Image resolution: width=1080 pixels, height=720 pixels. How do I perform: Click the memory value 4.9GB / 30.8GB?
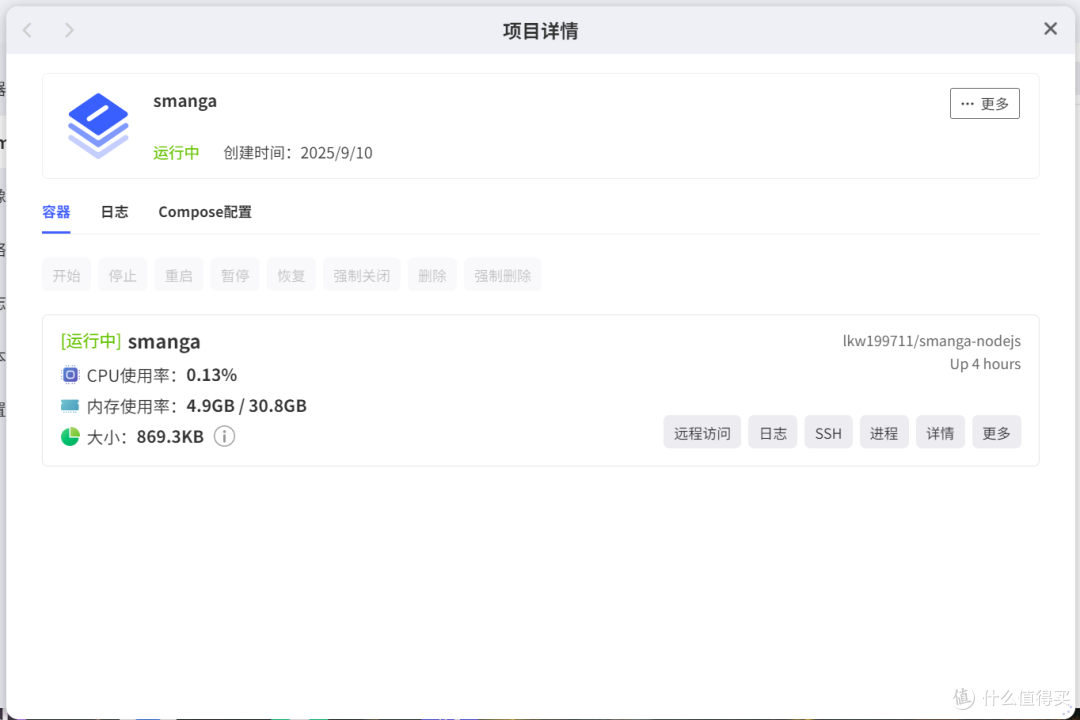pos(247,405)
